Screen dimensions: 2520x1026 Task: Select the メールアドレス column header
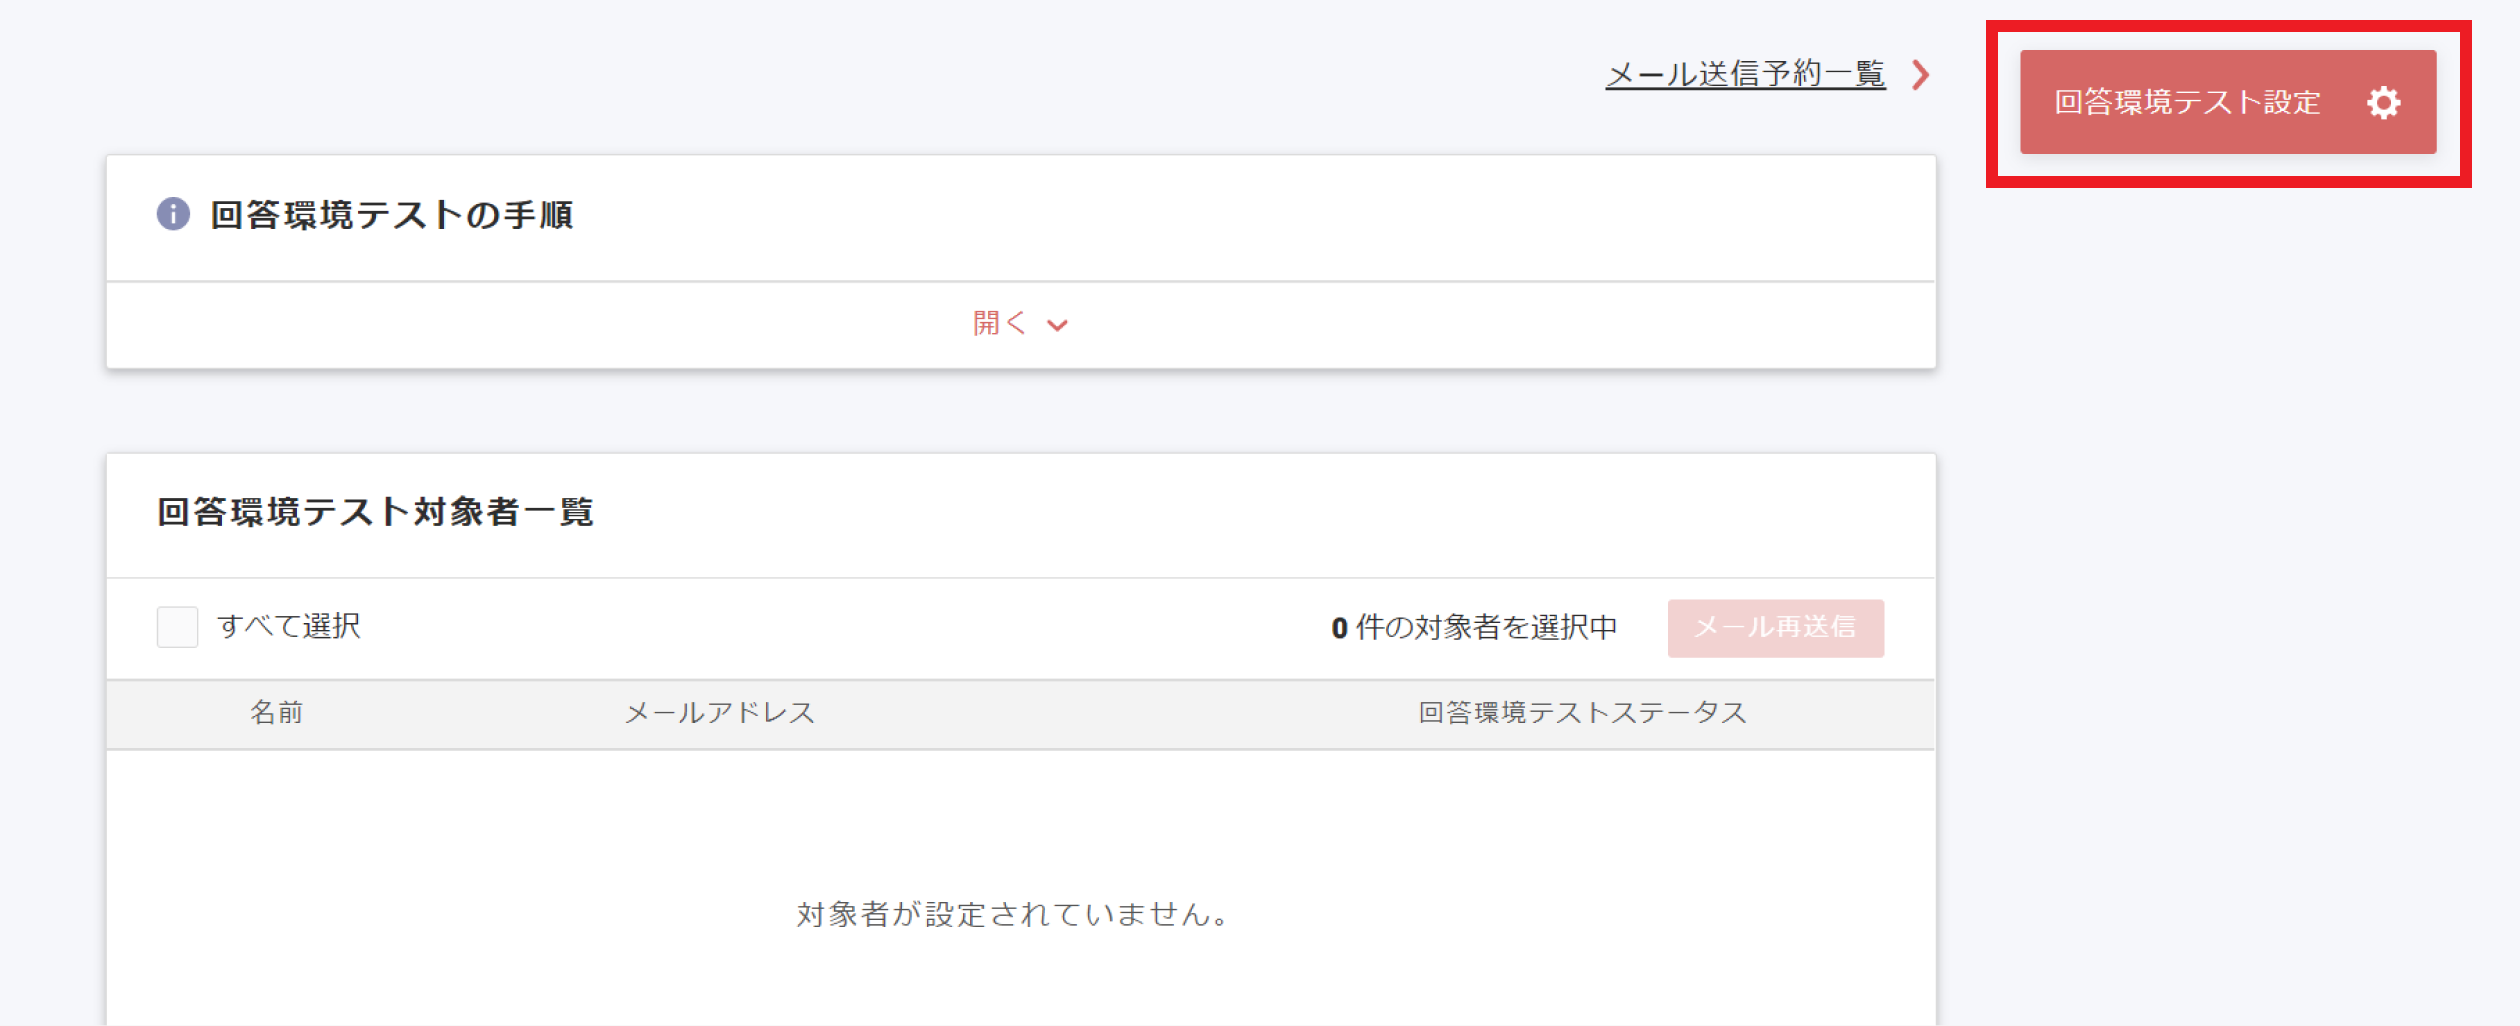(720, 713)
